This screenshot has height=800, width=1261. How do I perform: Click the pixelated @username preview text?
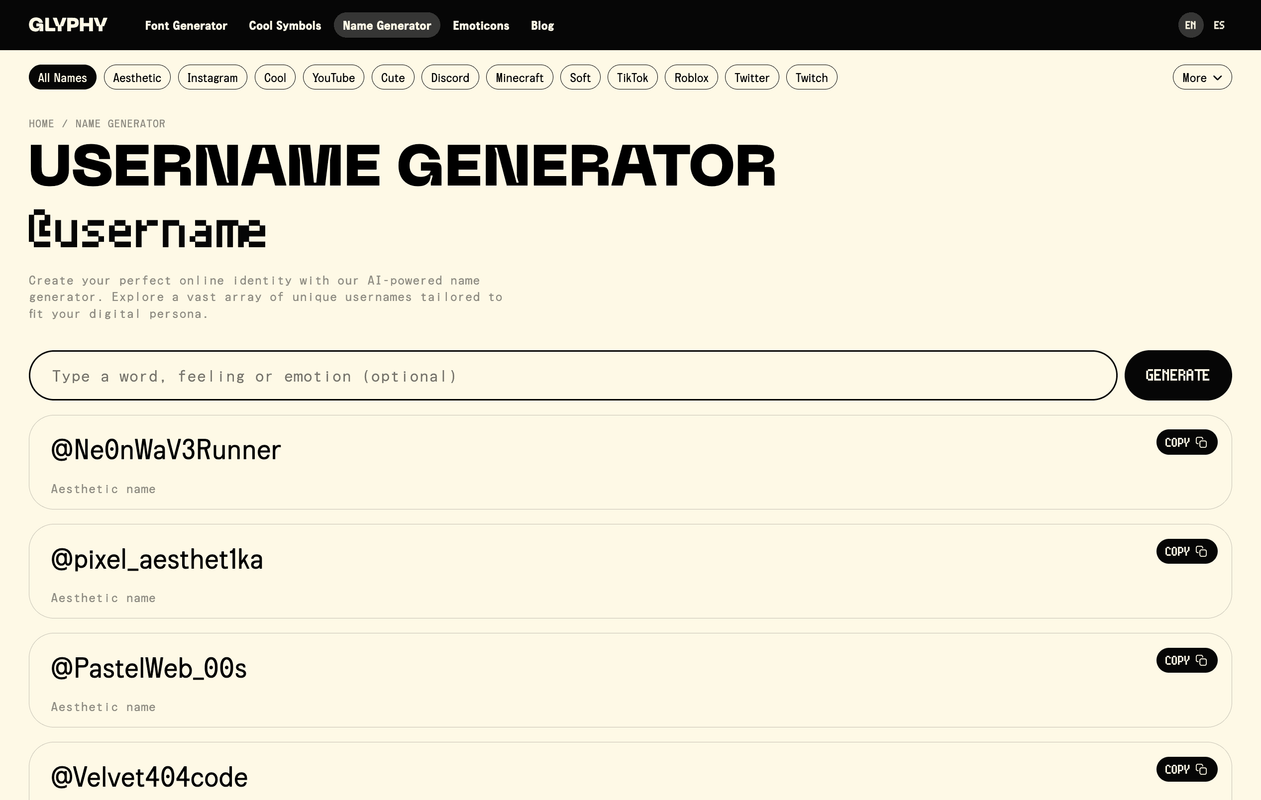pos(147,229)
